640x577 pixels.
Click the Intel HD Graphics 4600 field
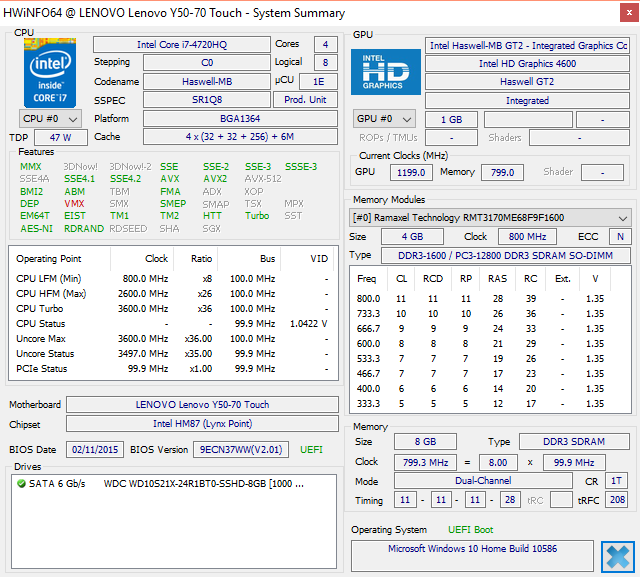[x=527, y=64]
